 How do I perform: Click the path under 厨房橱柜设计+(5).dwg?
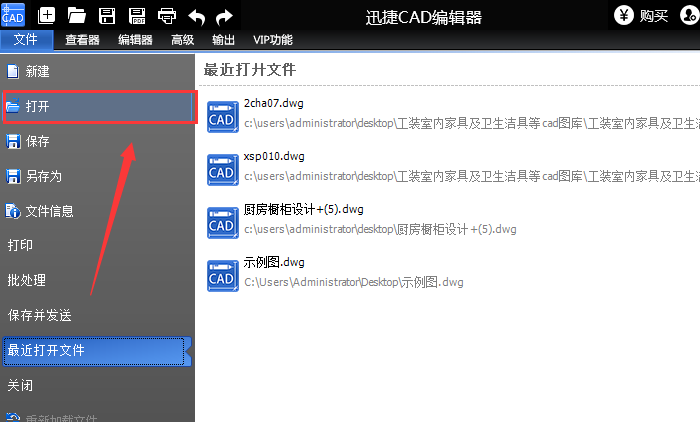click(x=380, y=230)
